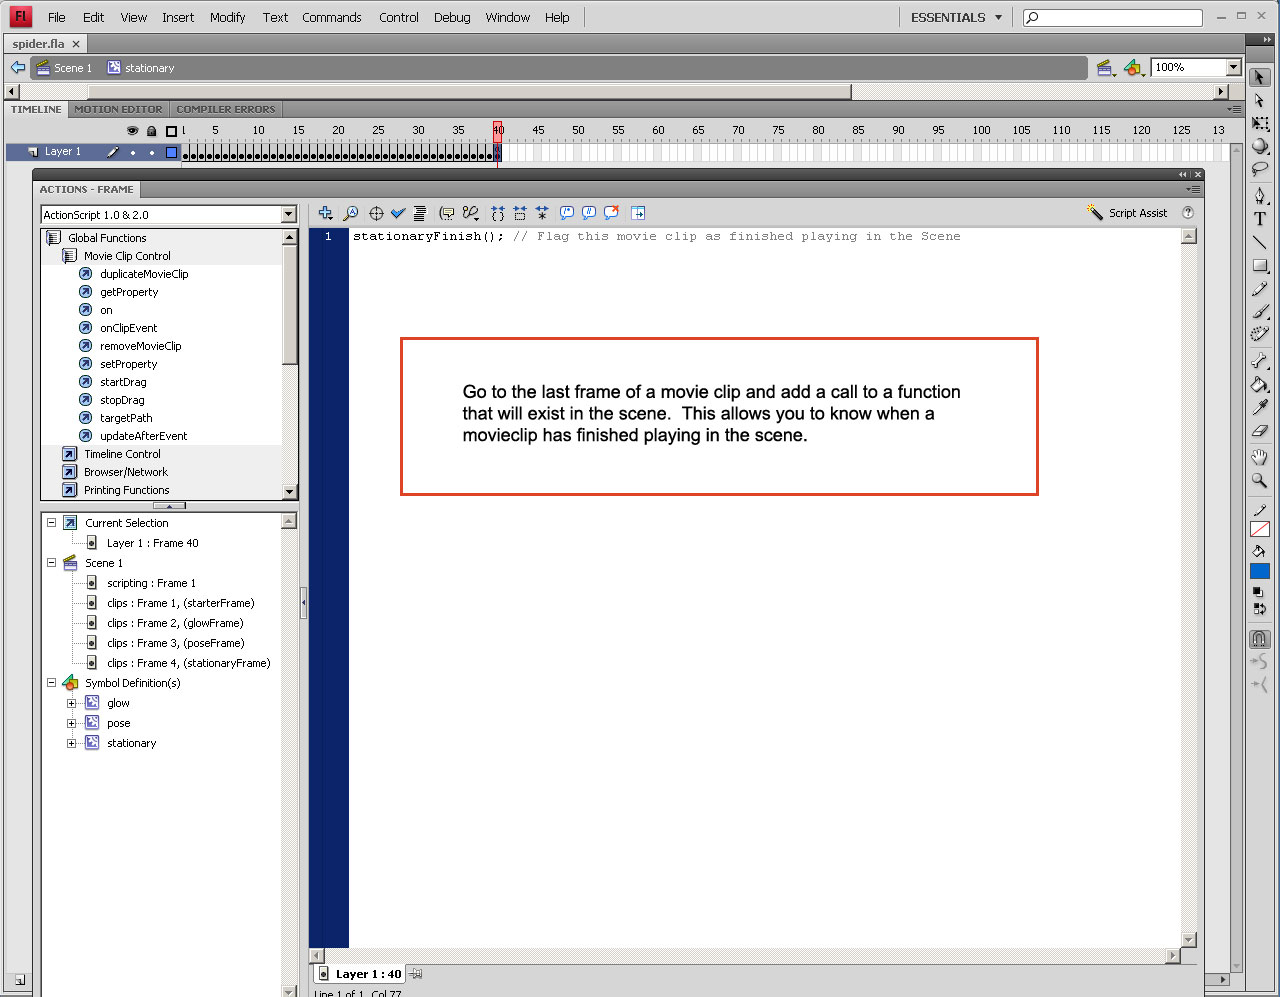Toggle Layer 1 outline square

[x=171, y=153]
